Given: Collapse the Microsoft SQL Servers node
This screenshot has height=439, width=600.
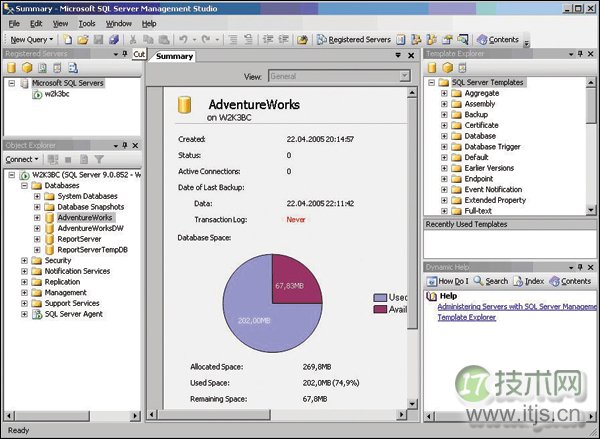Looking at the screenshot, I should tap(12, 83).
